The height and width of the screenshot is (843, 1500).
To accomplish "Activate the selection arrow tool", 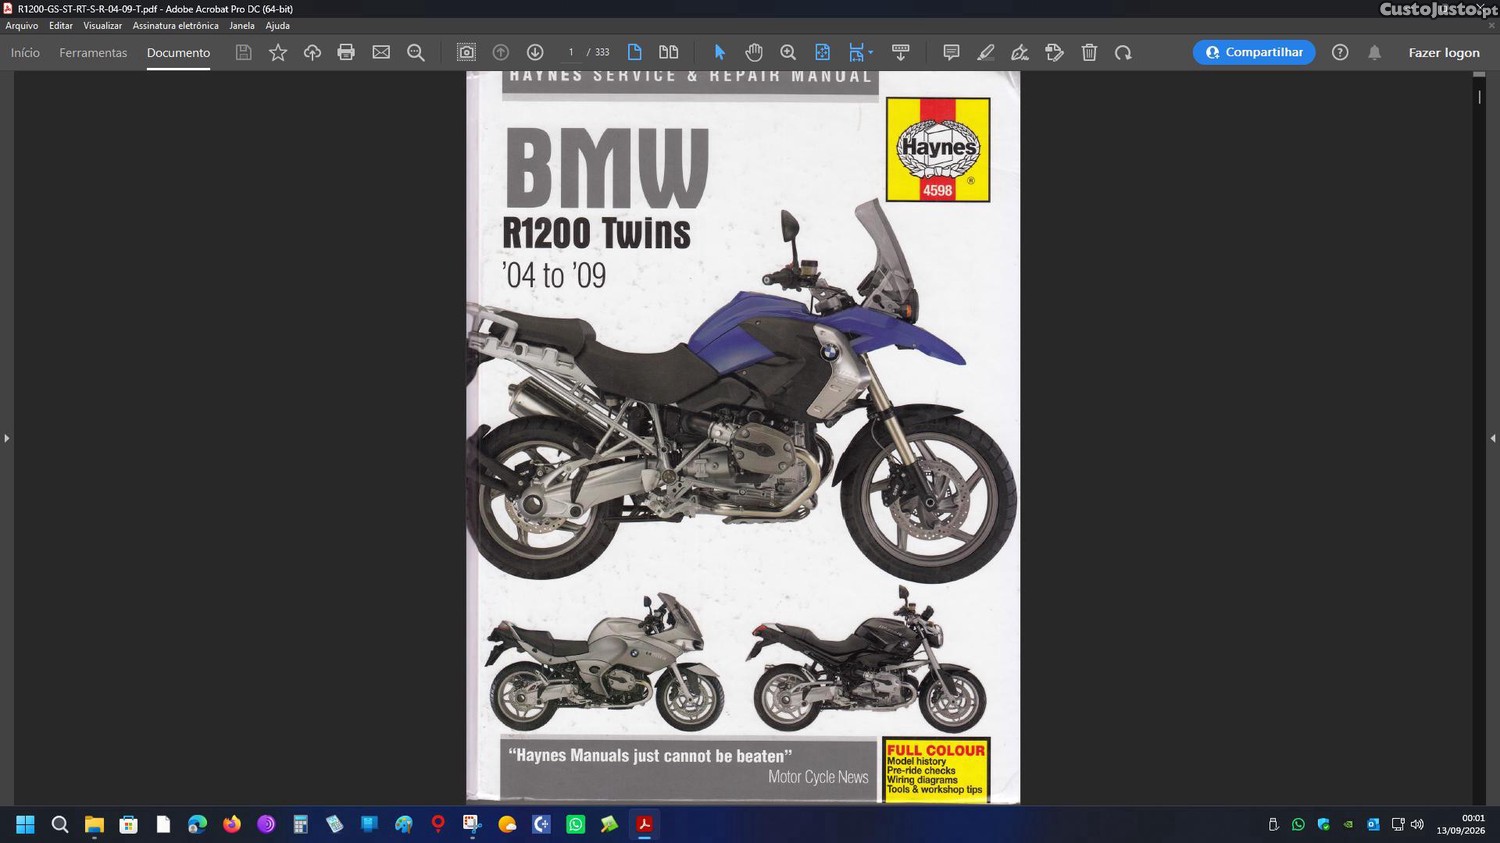I will tap(719, 52).
